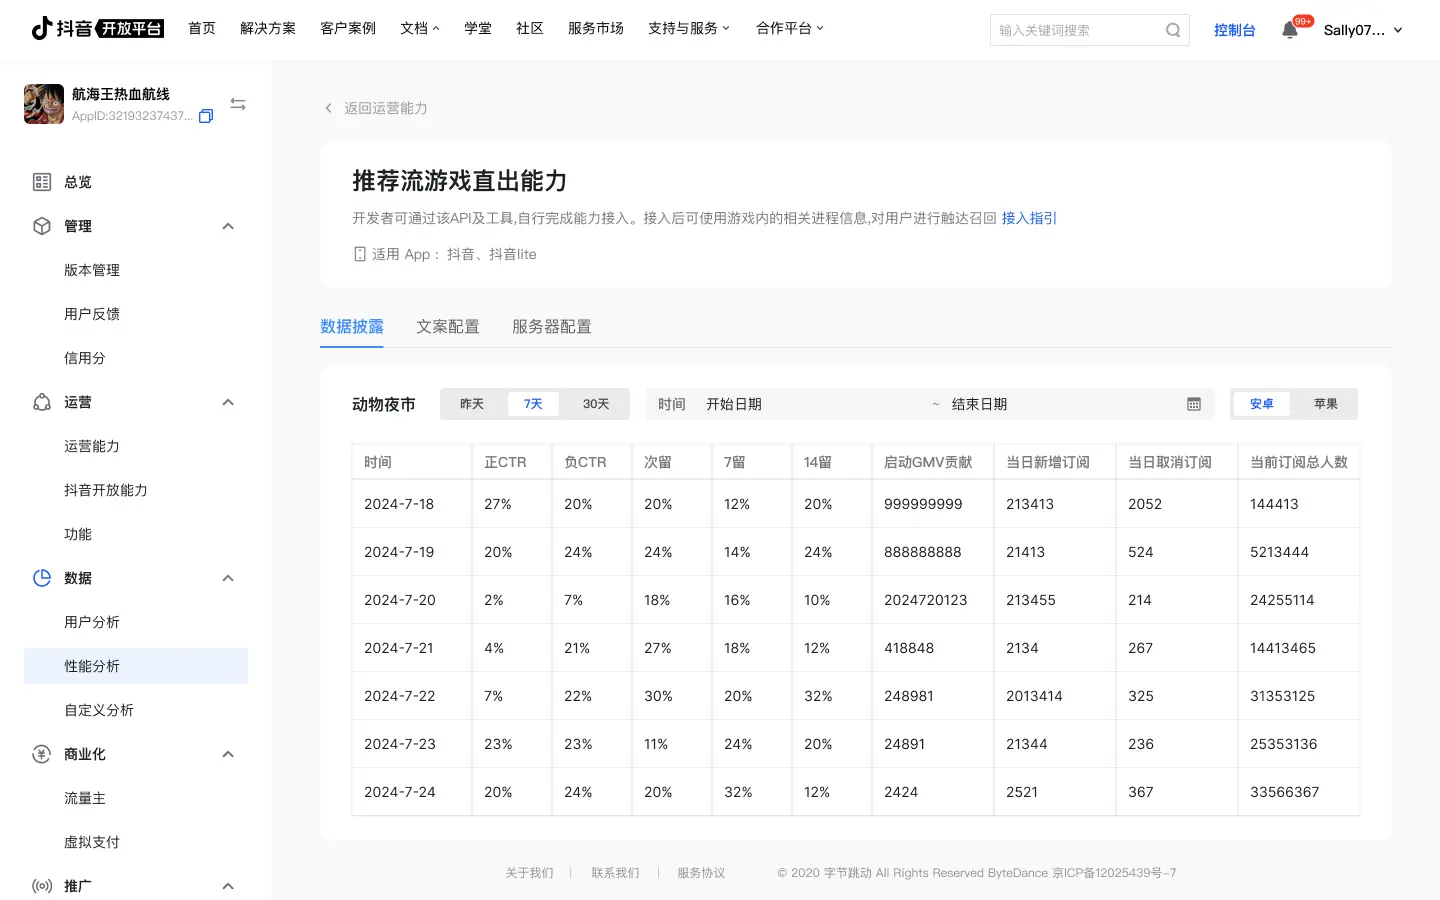Viewport: 1440px width, 900px height.
Task: Collapse the 管理 sidebar section
Action: (x=228, y=226)
